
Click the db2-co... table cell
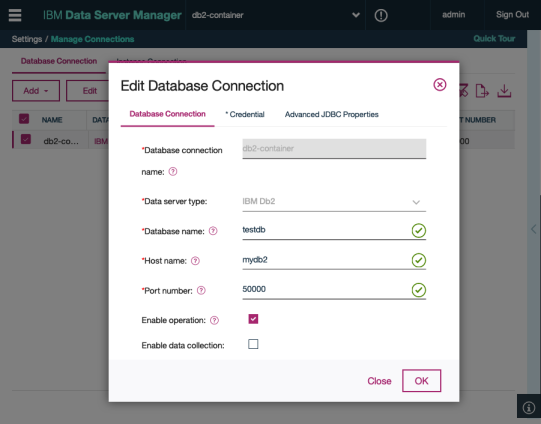tap(61, 141)
